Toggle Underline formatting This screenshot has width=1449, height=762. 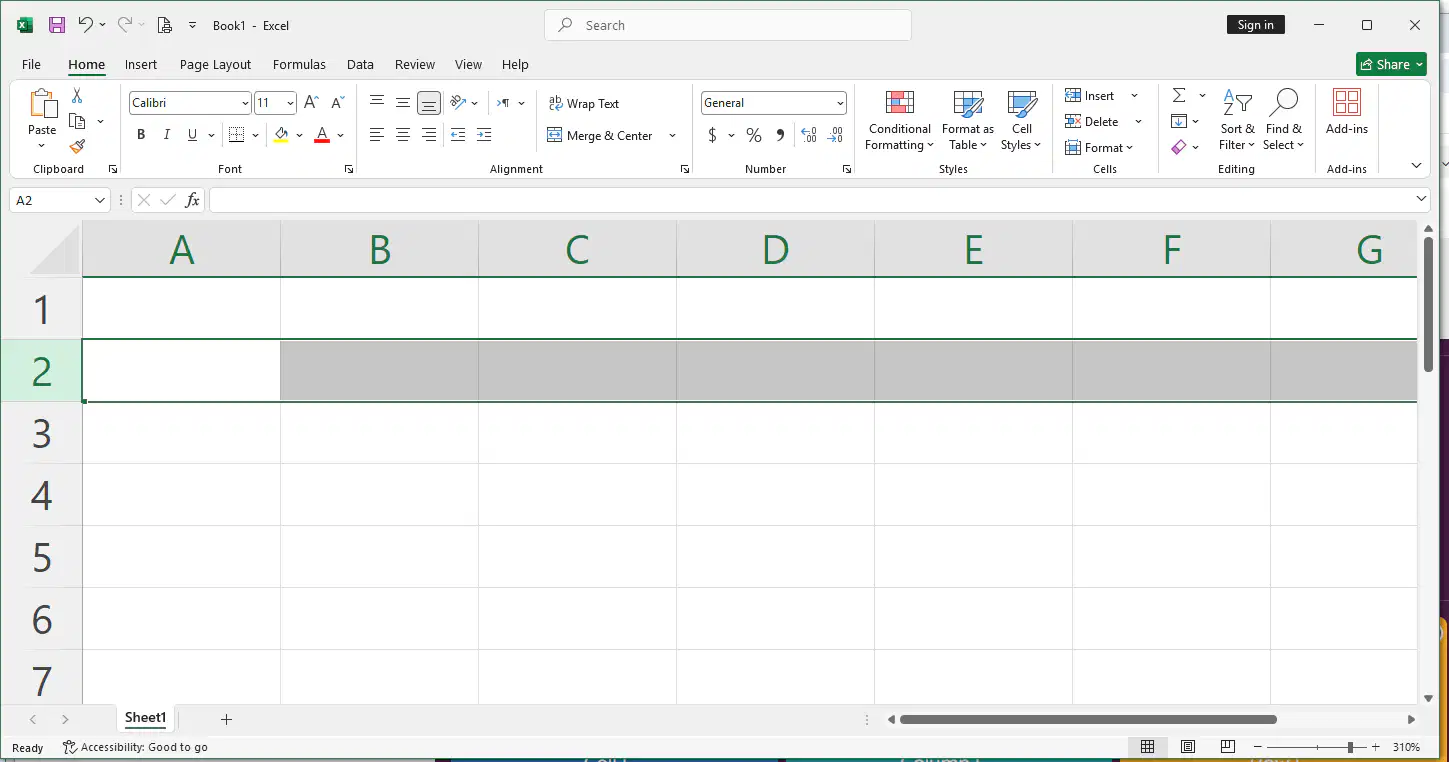pos(192,135)
